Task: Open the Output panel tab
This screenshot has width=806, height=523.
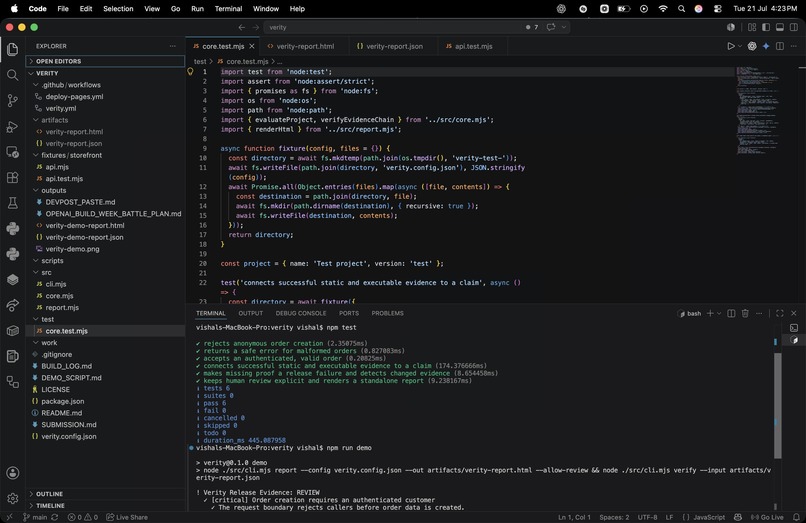Action: coord(250,313)
